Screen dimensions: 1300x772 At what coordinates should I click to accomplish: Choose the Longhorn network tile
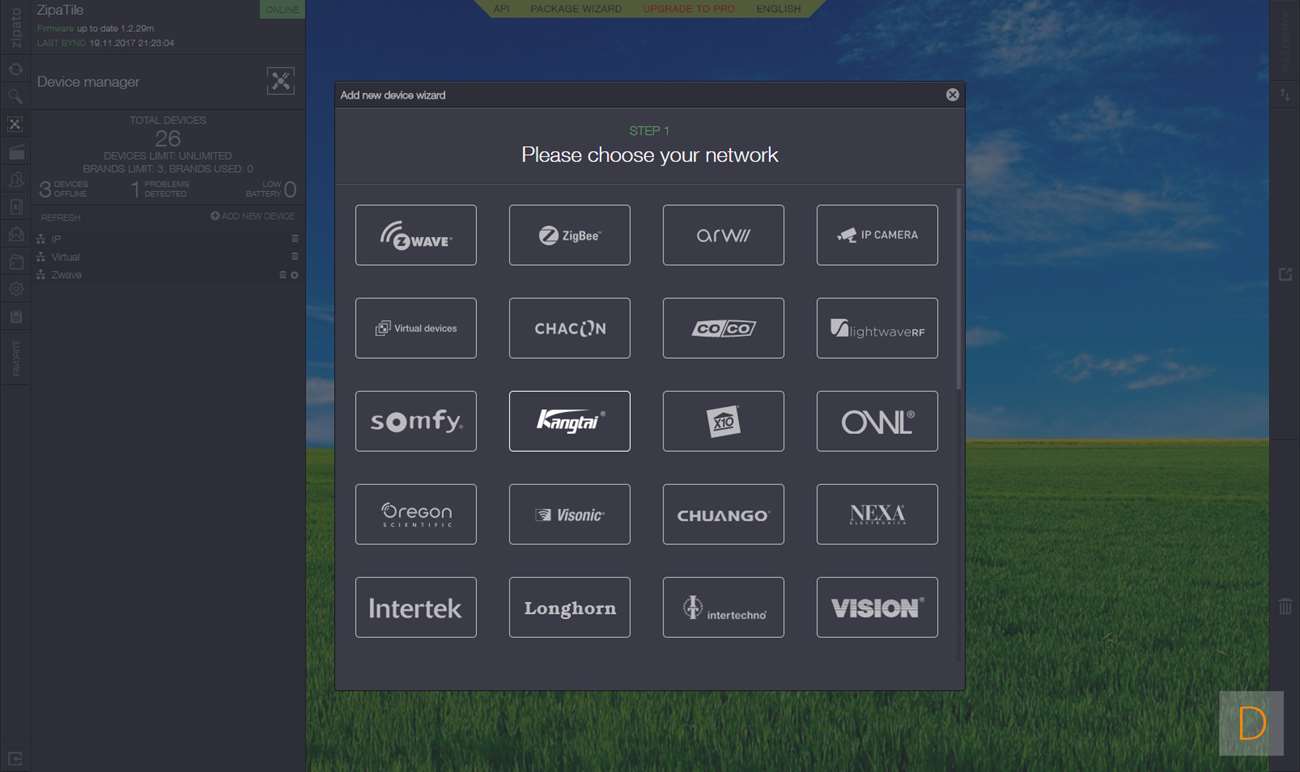click(570, 607)
